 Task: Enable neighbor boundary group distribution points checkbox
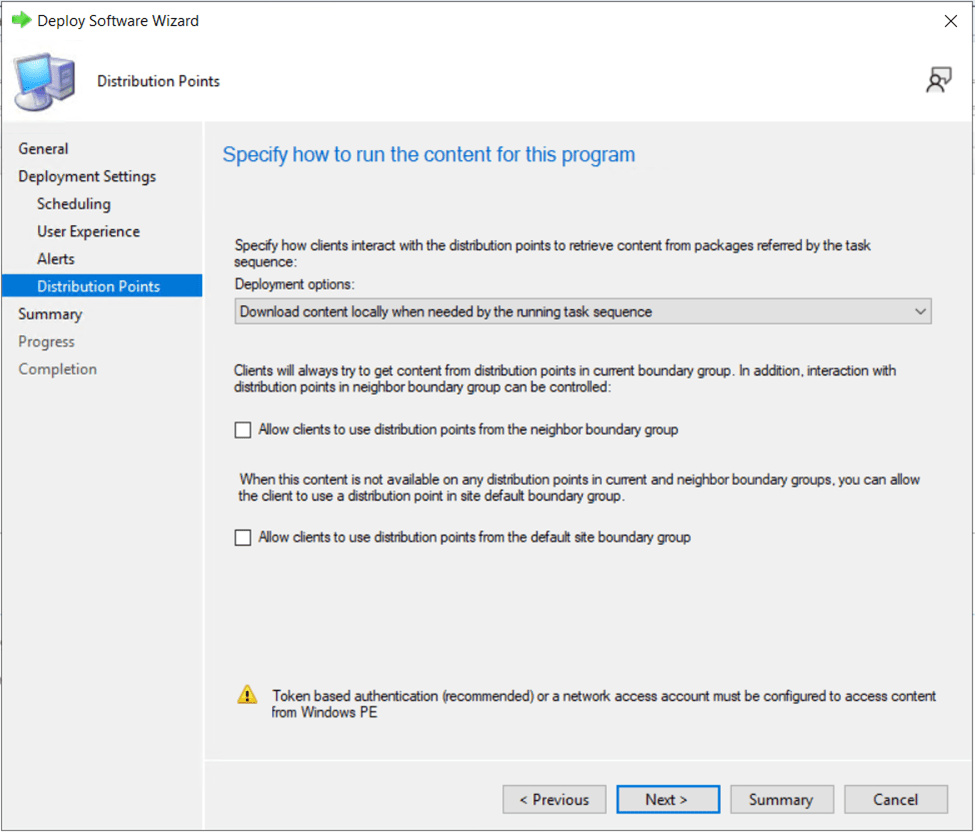tap(243, 430)
